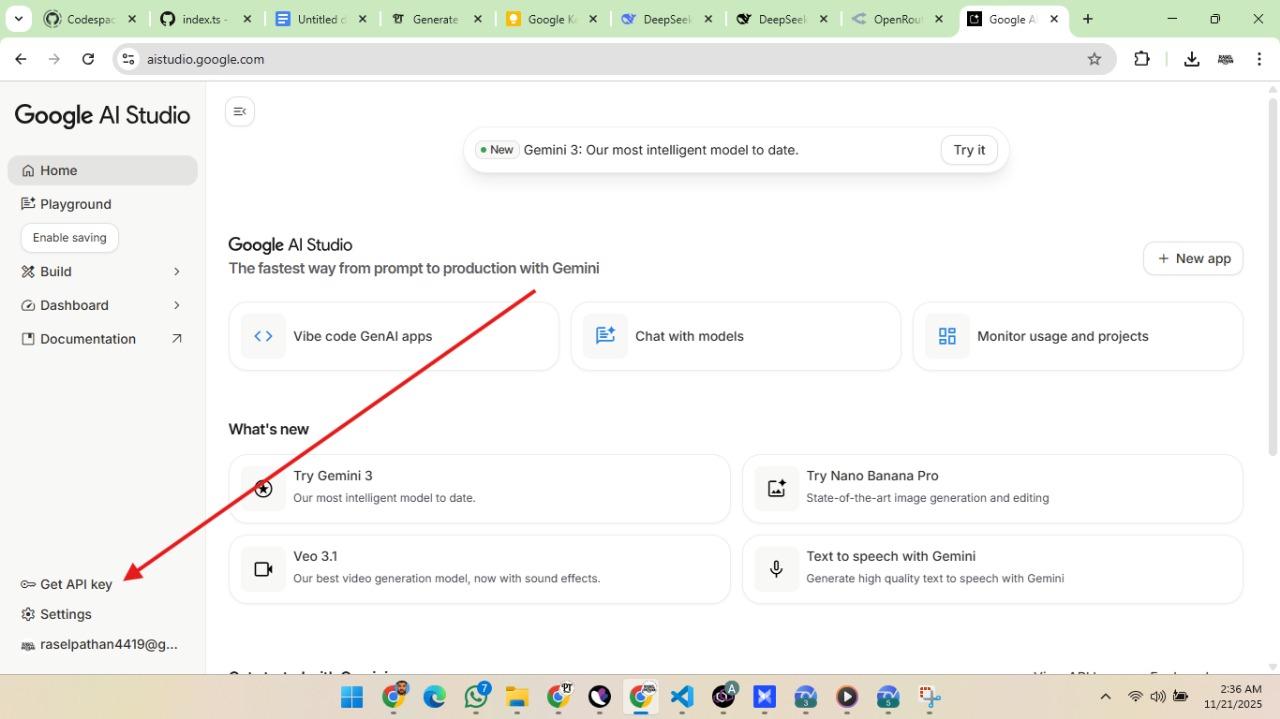Click the Nano Banana Pro image icon
The image size is (1280, 719).
click(x=776, y=488)
